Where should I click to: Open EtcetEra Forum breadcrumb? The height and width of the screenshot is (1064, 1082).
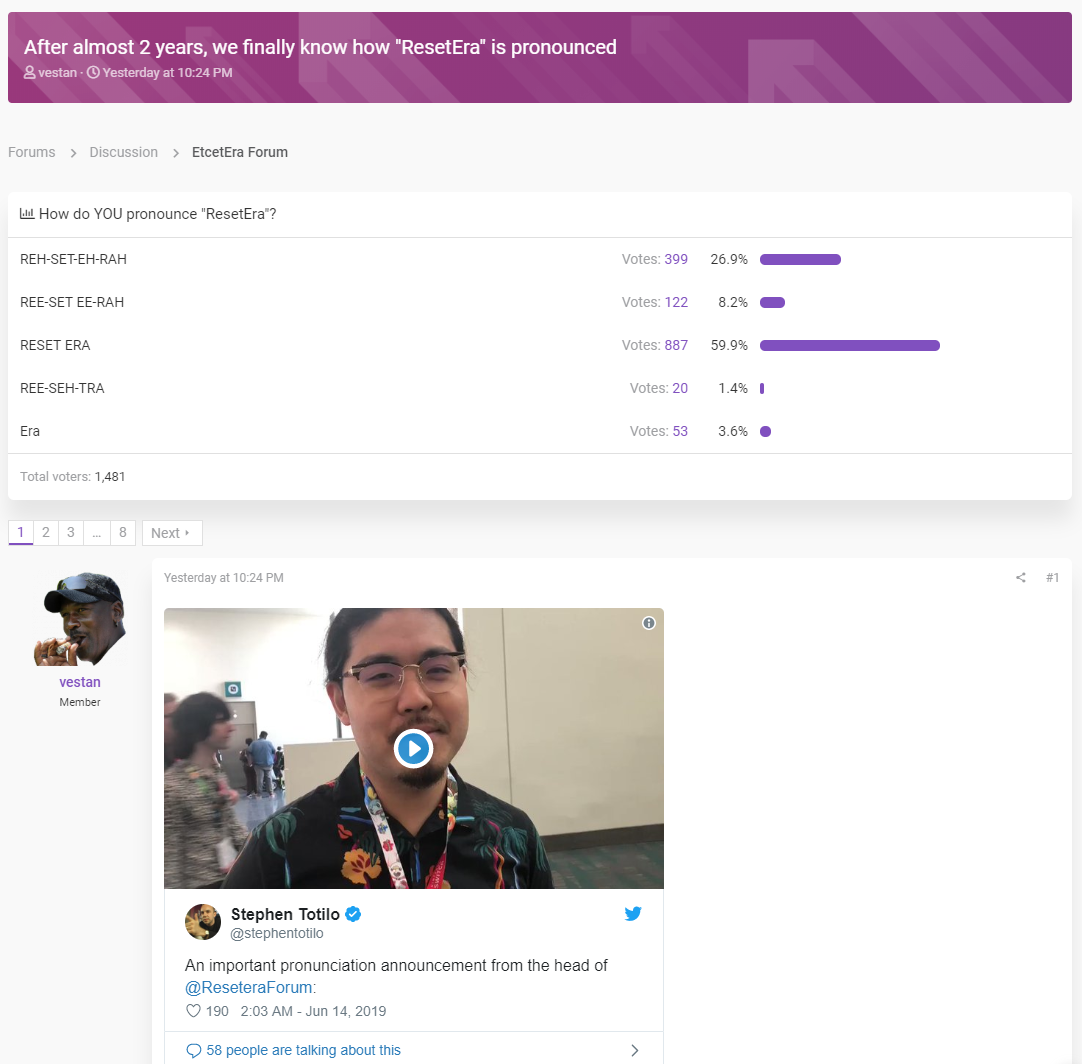(239, 152)
